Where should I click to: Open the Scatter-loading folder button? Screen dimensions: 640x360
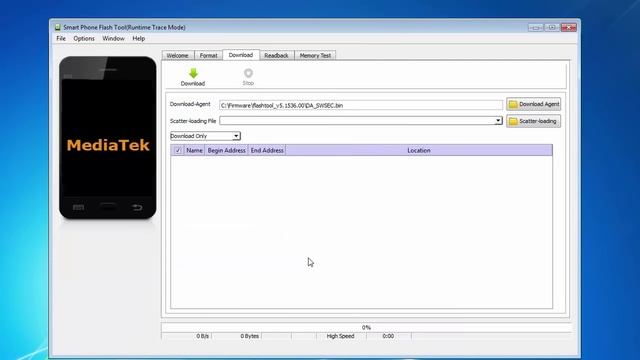tap(533, 121)
